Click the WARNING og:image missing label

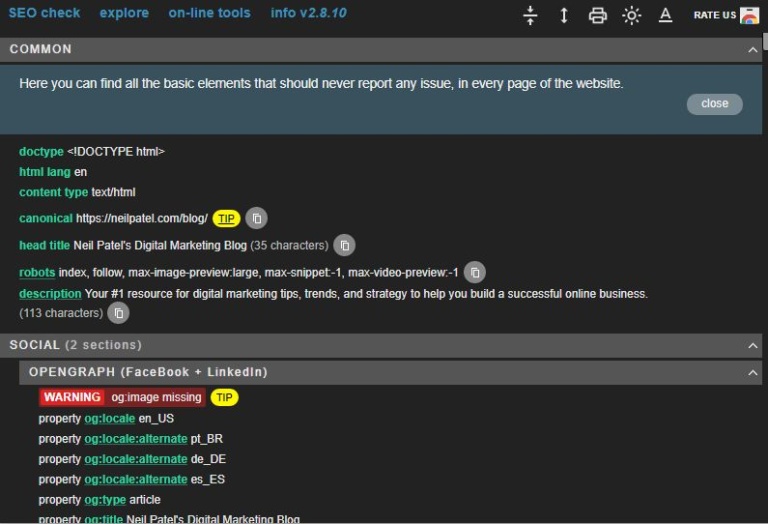[122, 397]
